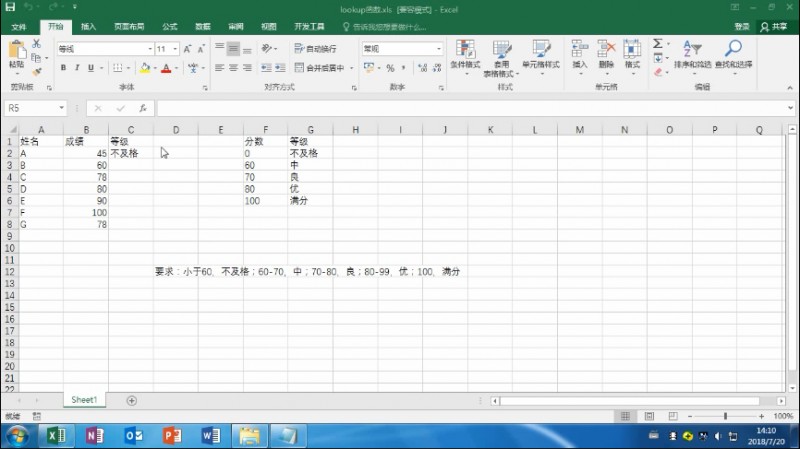Toggle top vertical alignment
800x449 pixels.
(x=219, y=48)
